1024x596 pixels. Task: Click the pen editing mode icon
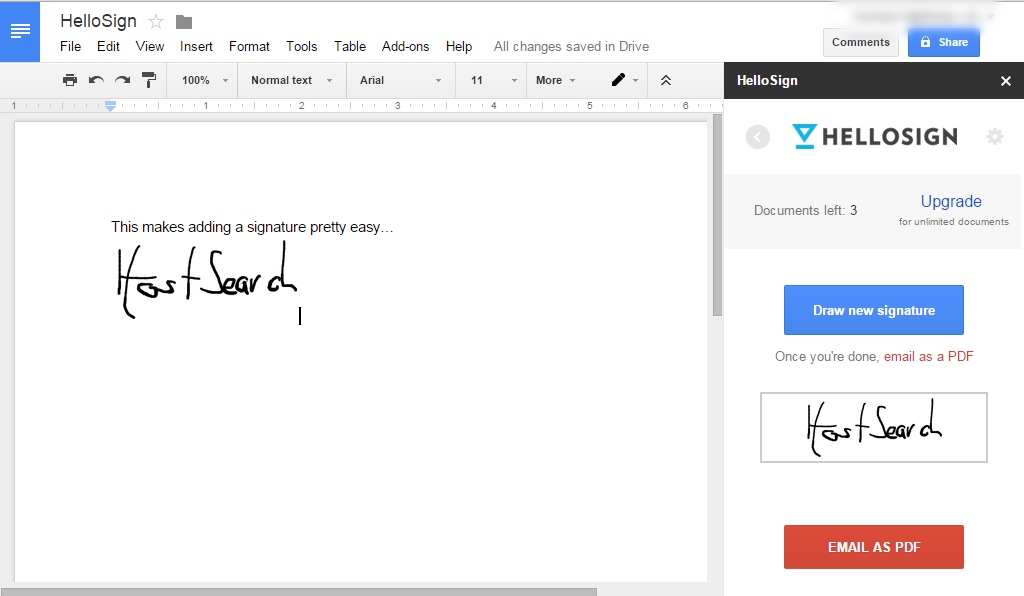click(x=618, y=80)
